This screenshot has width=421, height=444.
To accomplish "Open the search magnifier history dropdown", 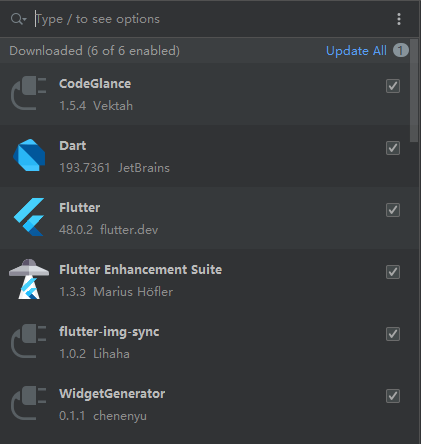I will point(18,19).
